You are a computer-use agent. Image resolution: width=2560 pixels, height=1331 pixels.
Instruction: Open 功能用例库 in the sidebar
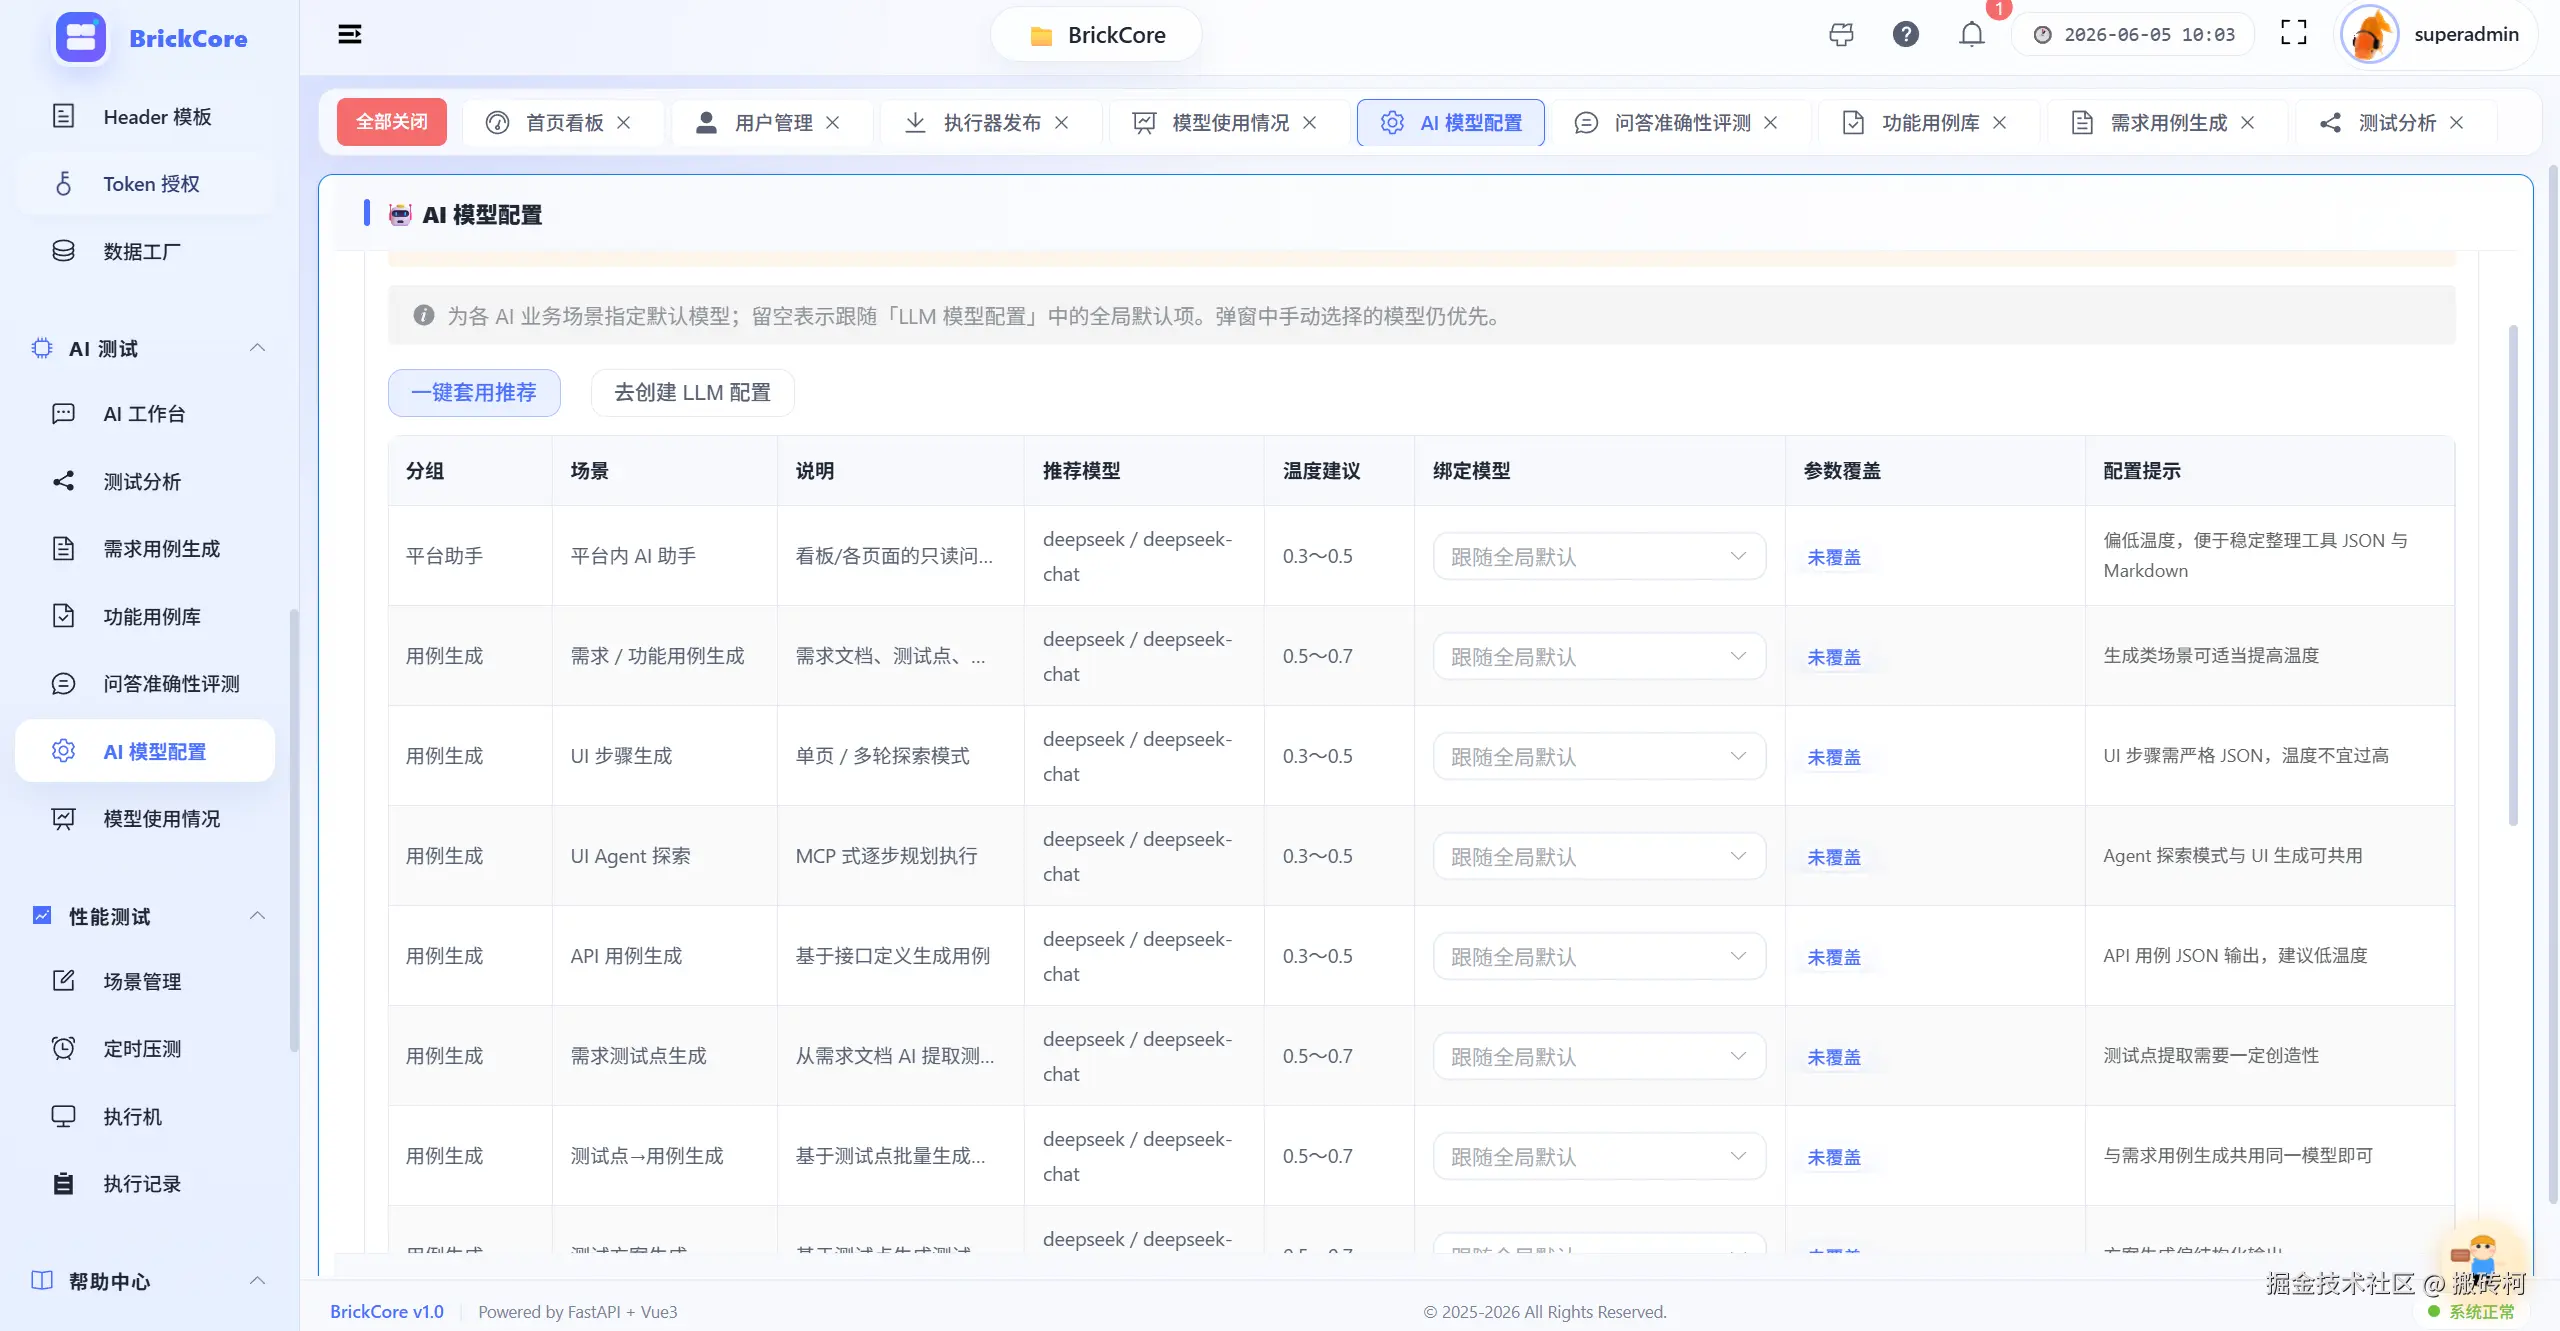[x=145, y=617]
